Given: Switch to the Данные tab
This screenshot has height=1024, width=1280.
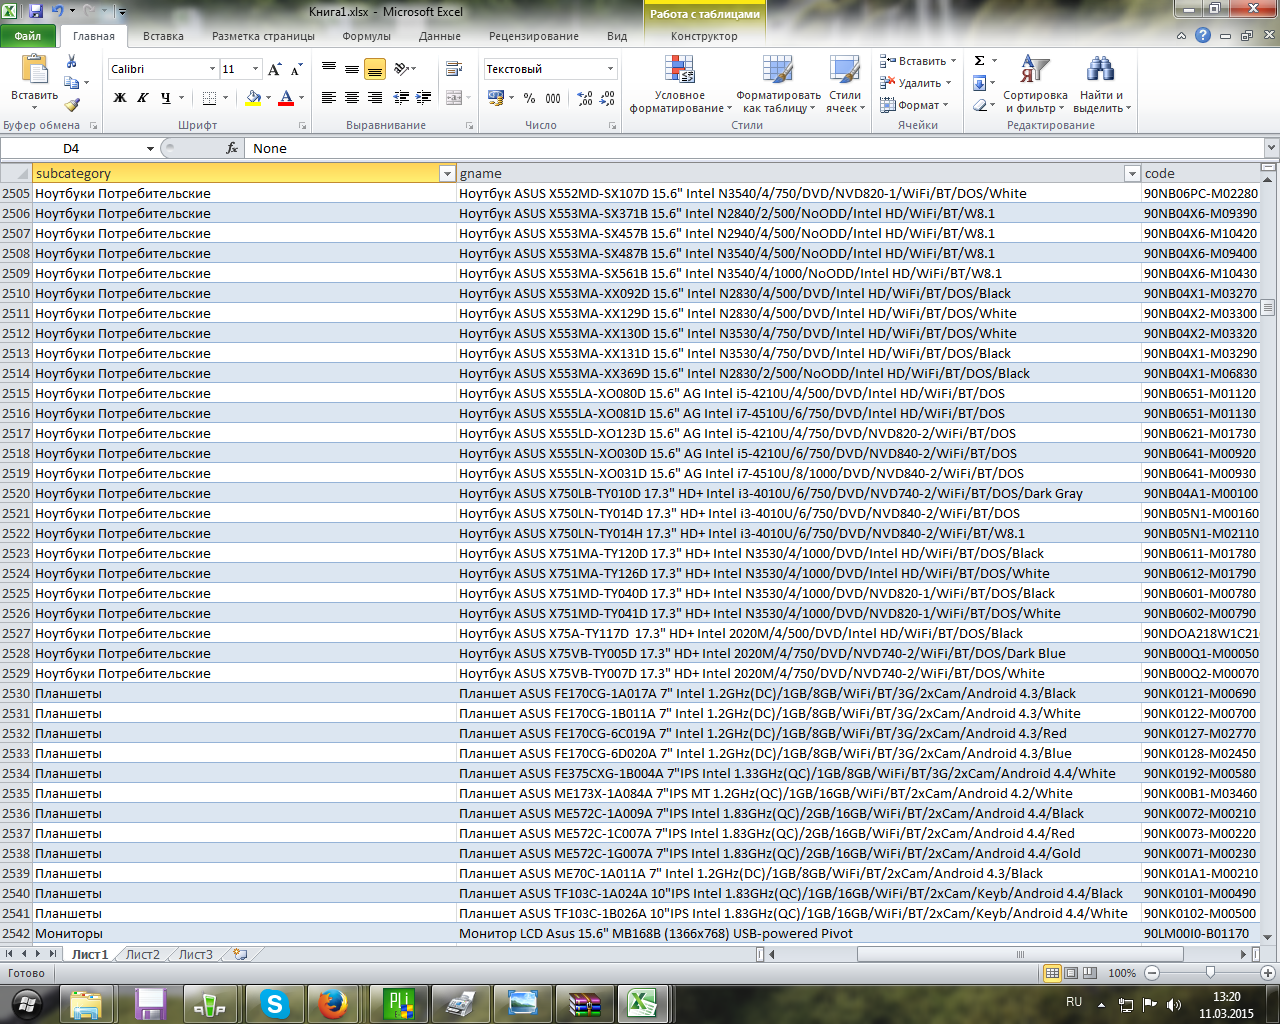Looking at the screenshot, I should point(440,36).
